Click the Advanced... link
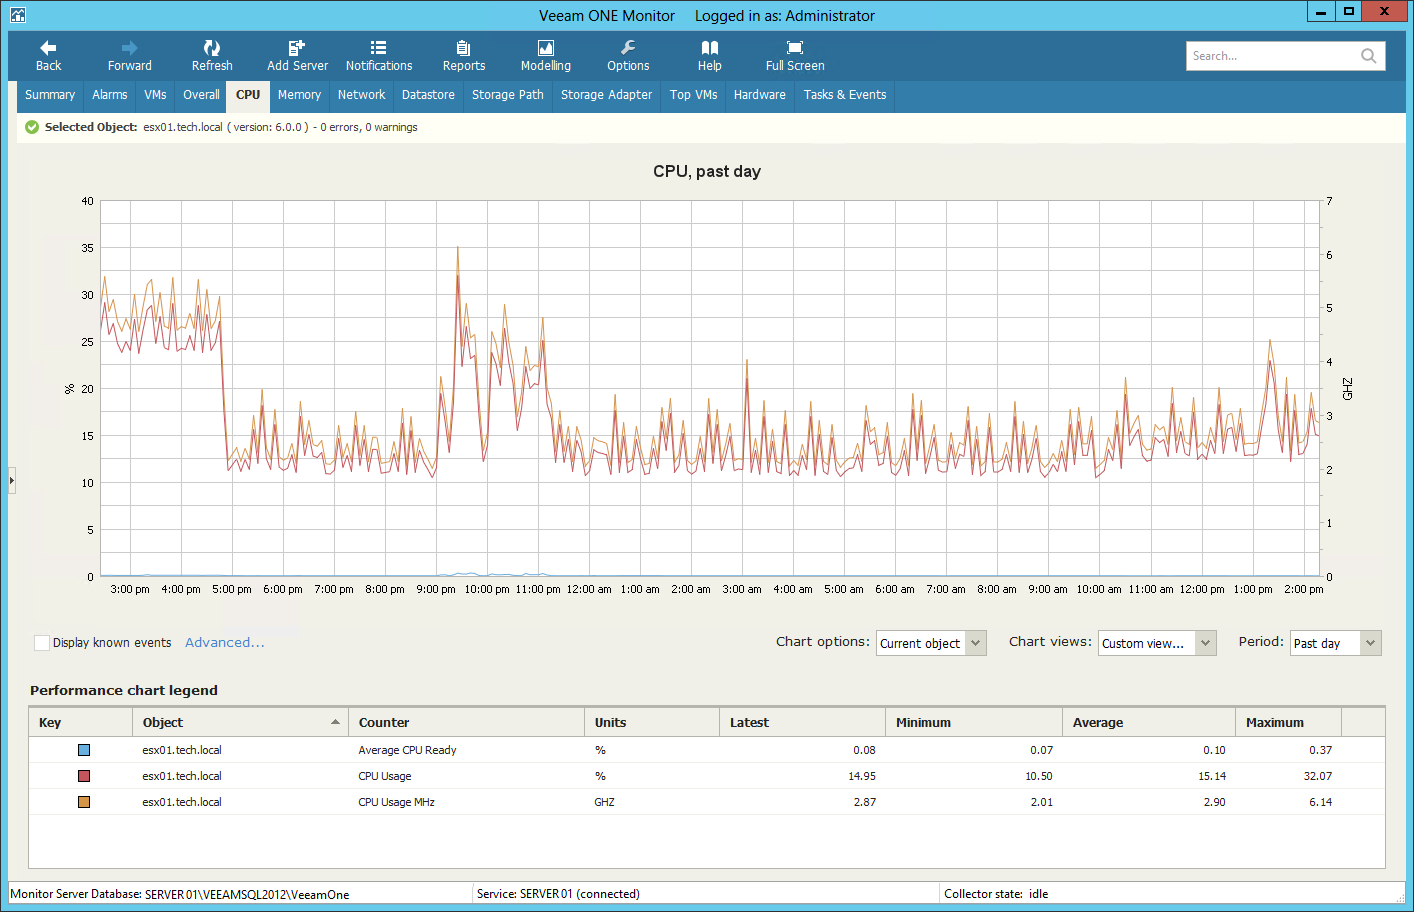 pos(225,643)
